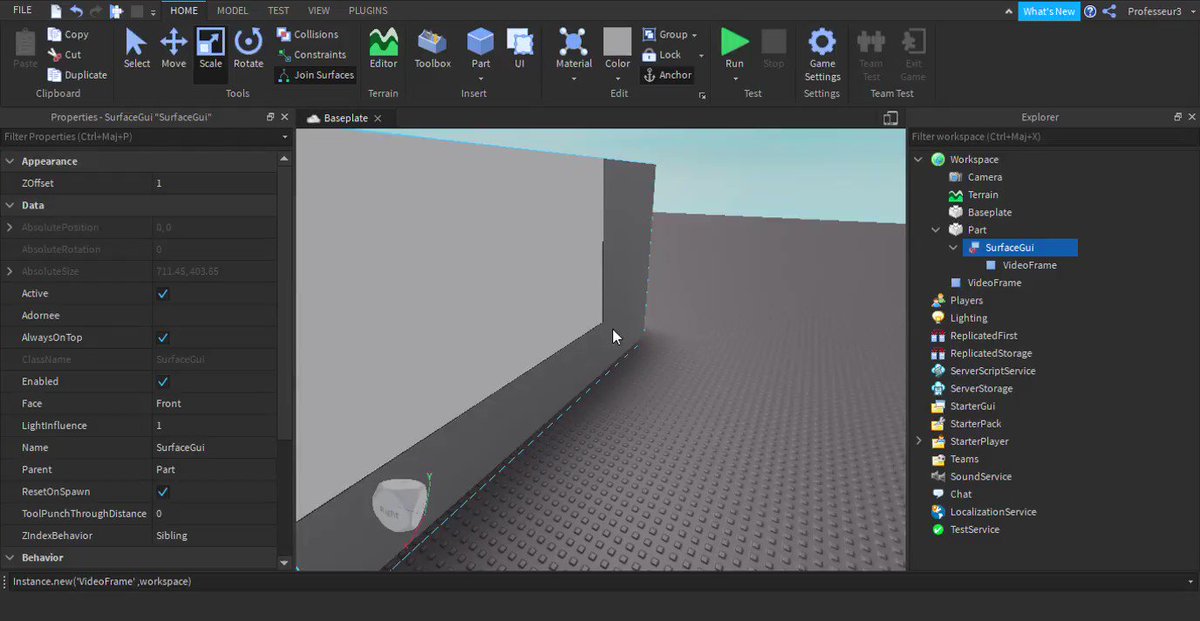
Task: Open Game Settings
Action: point(822,56)
